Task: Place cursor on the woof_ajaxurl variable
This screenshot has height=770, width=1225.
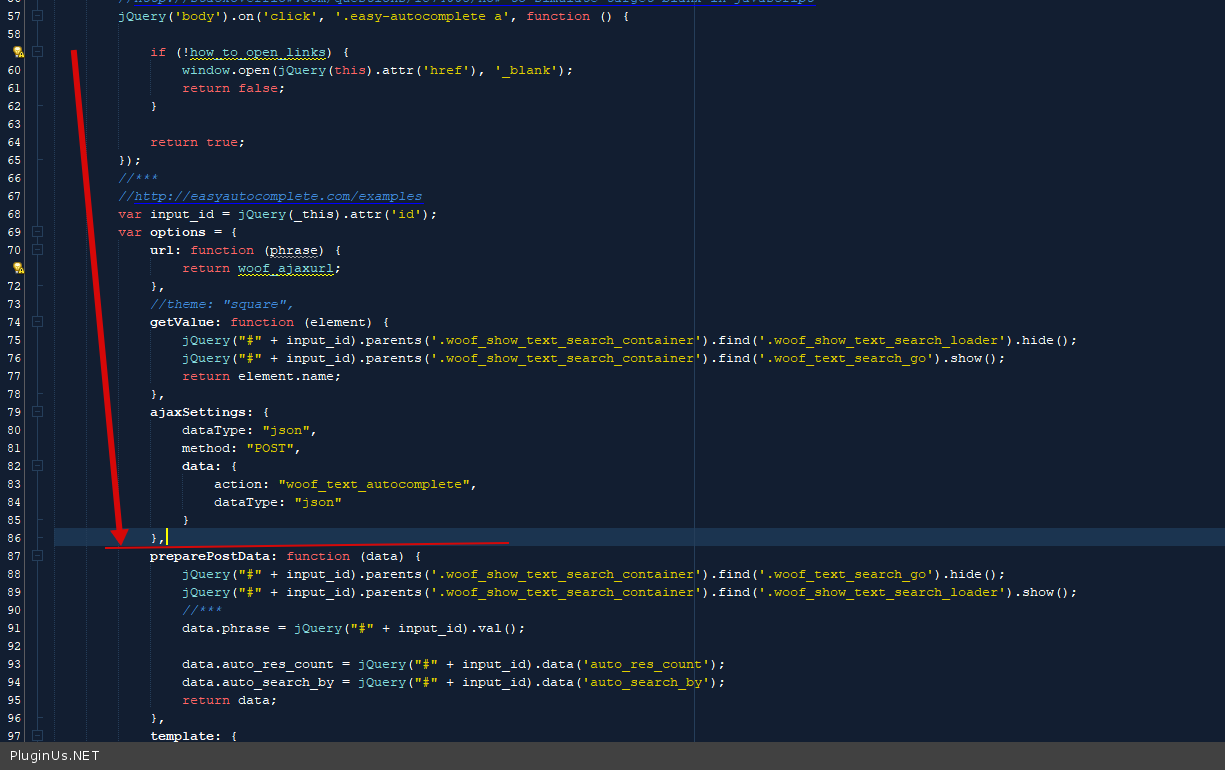Action: (x=288, y=268)
